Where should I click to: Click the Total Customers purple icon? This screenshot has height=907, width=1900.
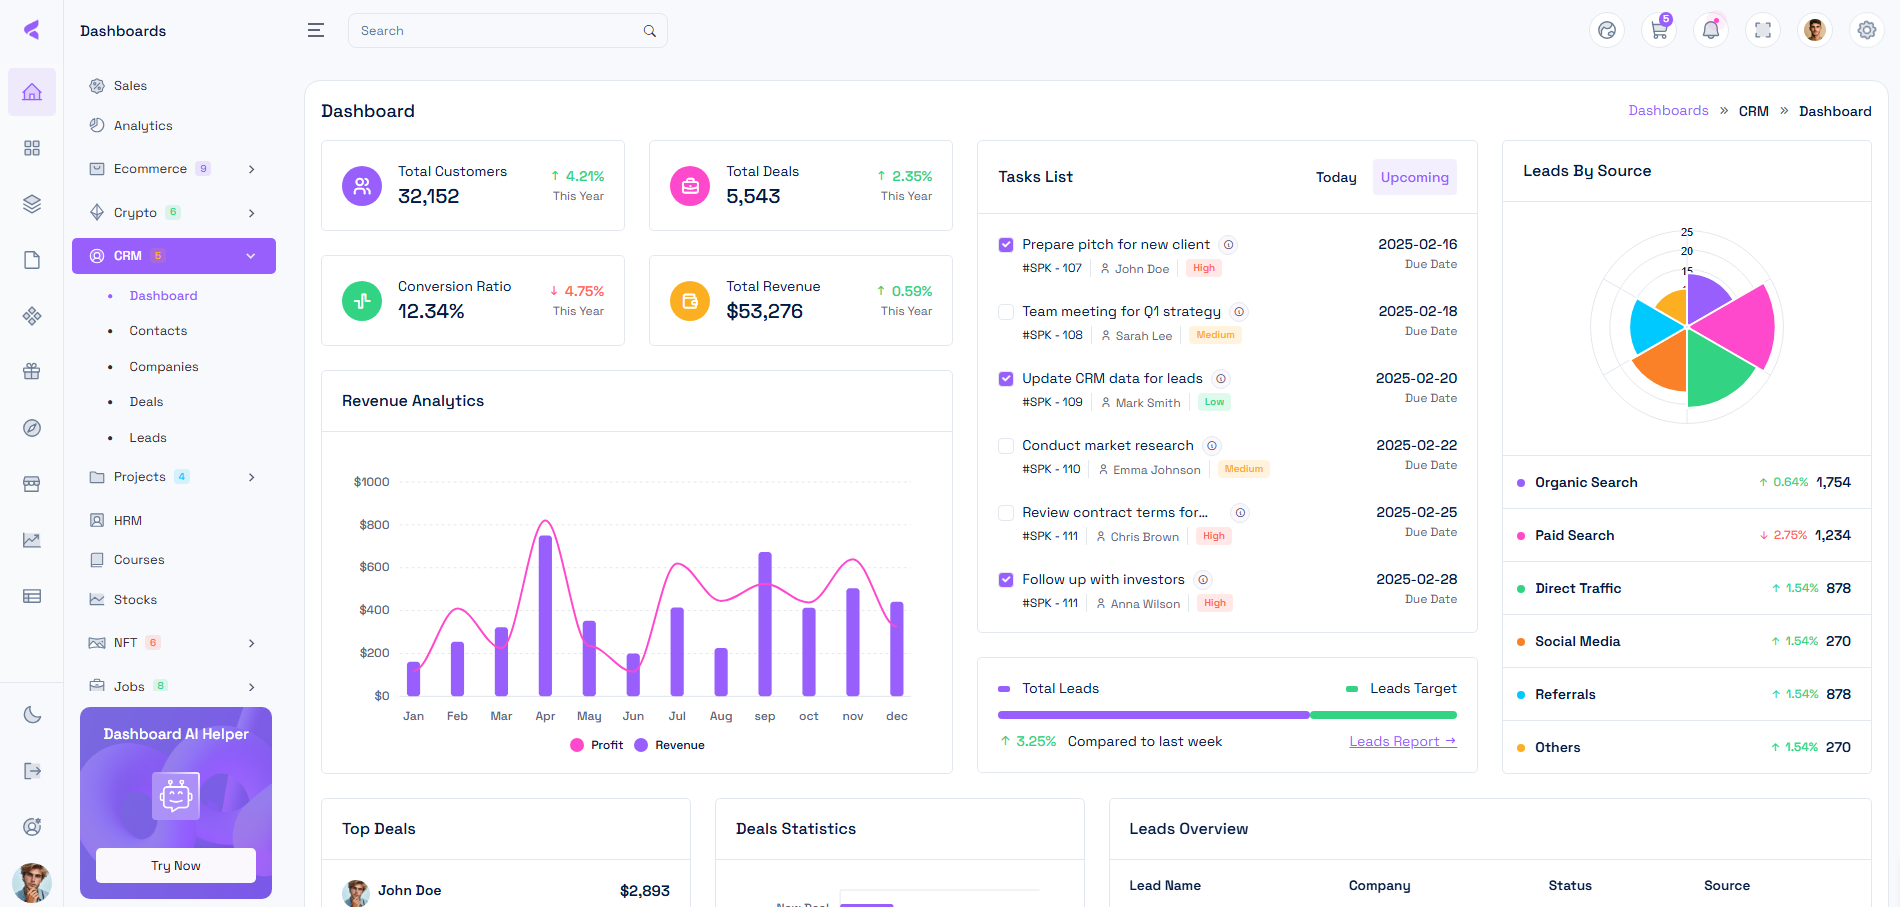(x=362, y=186)
